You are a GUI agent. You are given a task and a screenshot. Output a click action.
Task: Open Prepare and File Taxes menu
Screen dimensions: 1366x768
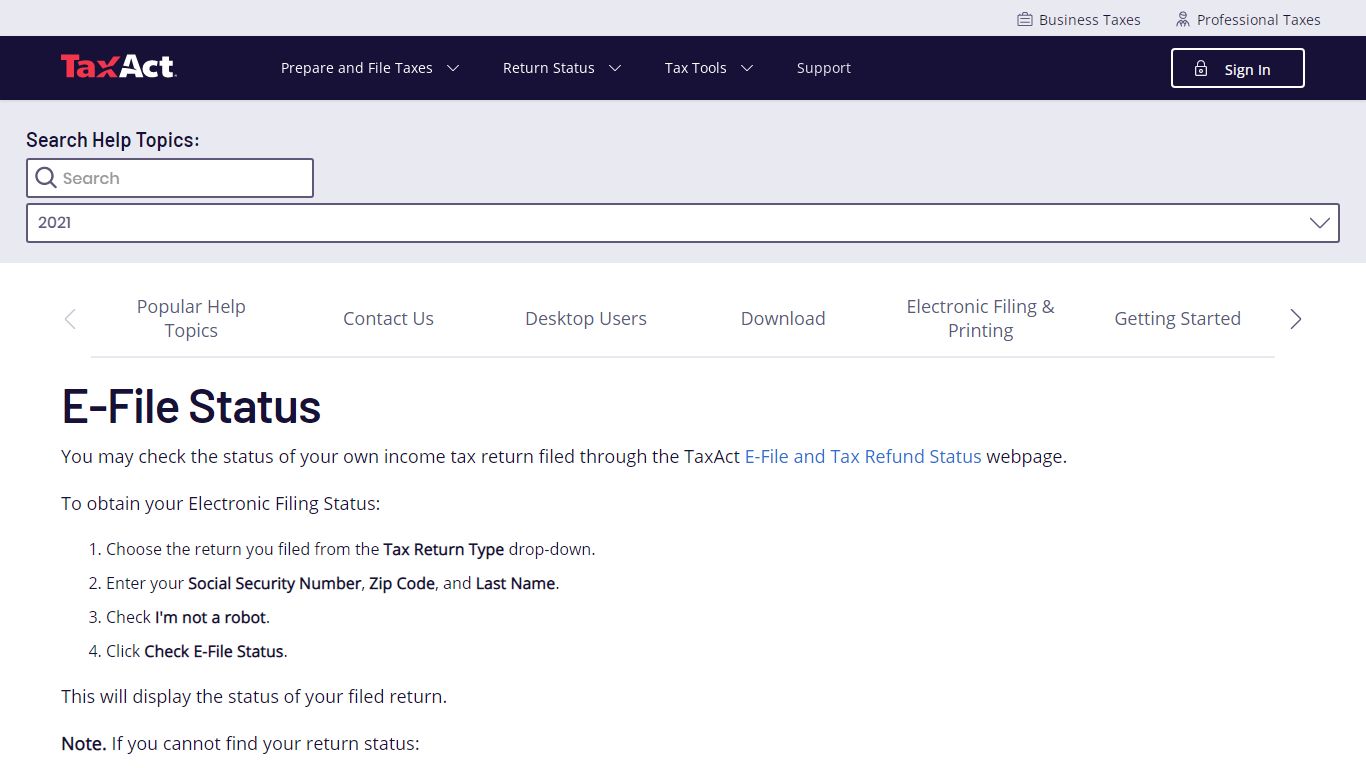357,68
